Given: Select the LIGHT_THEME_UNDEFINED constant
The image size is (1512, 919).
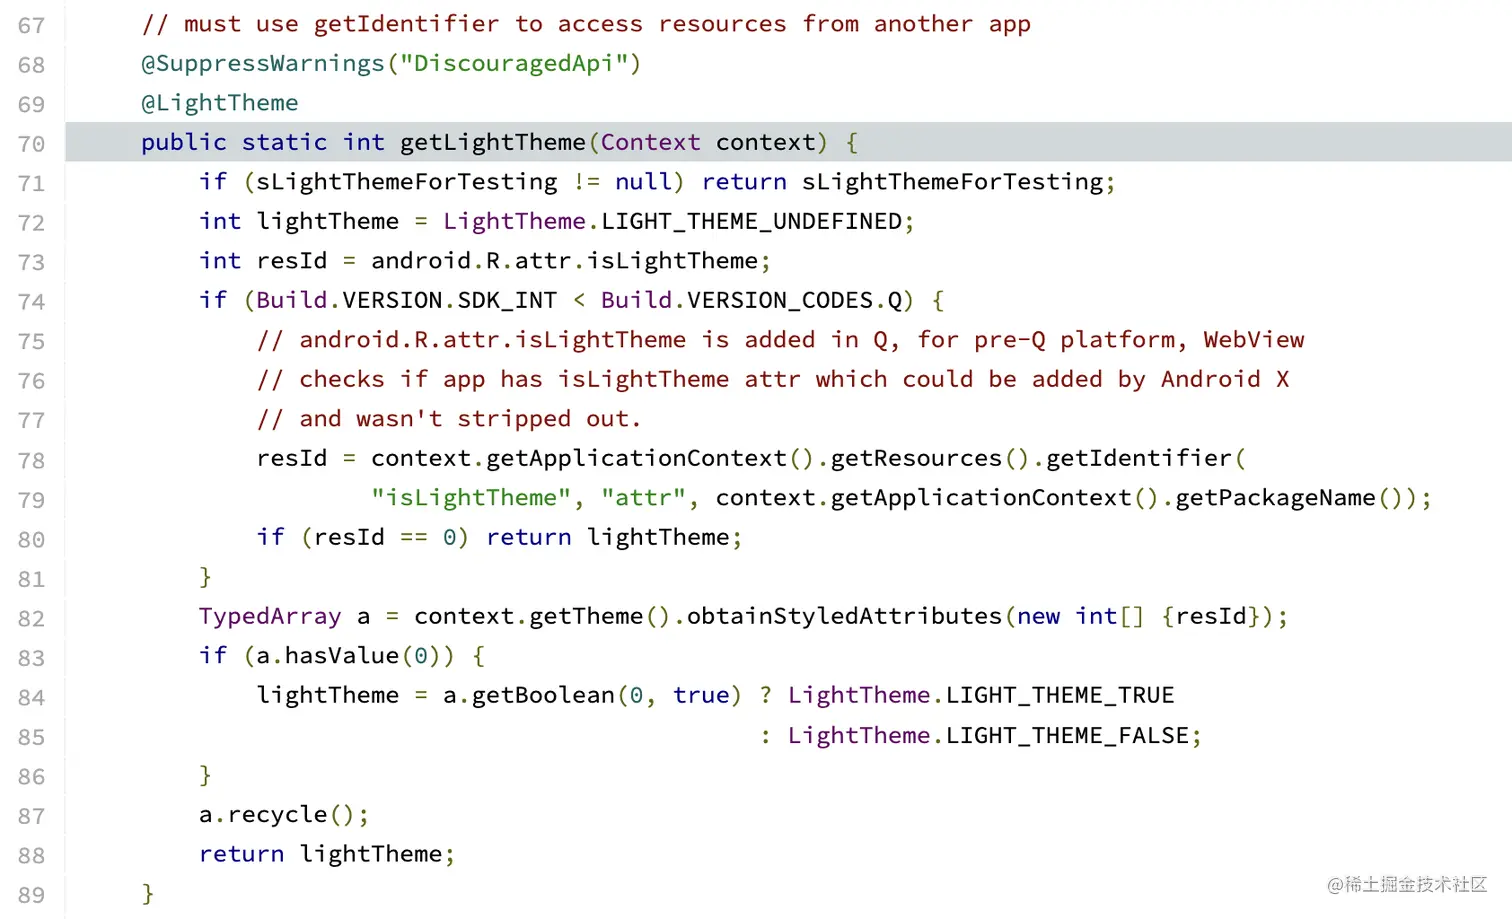Looking at the screenshot, I should pos(751,221).
